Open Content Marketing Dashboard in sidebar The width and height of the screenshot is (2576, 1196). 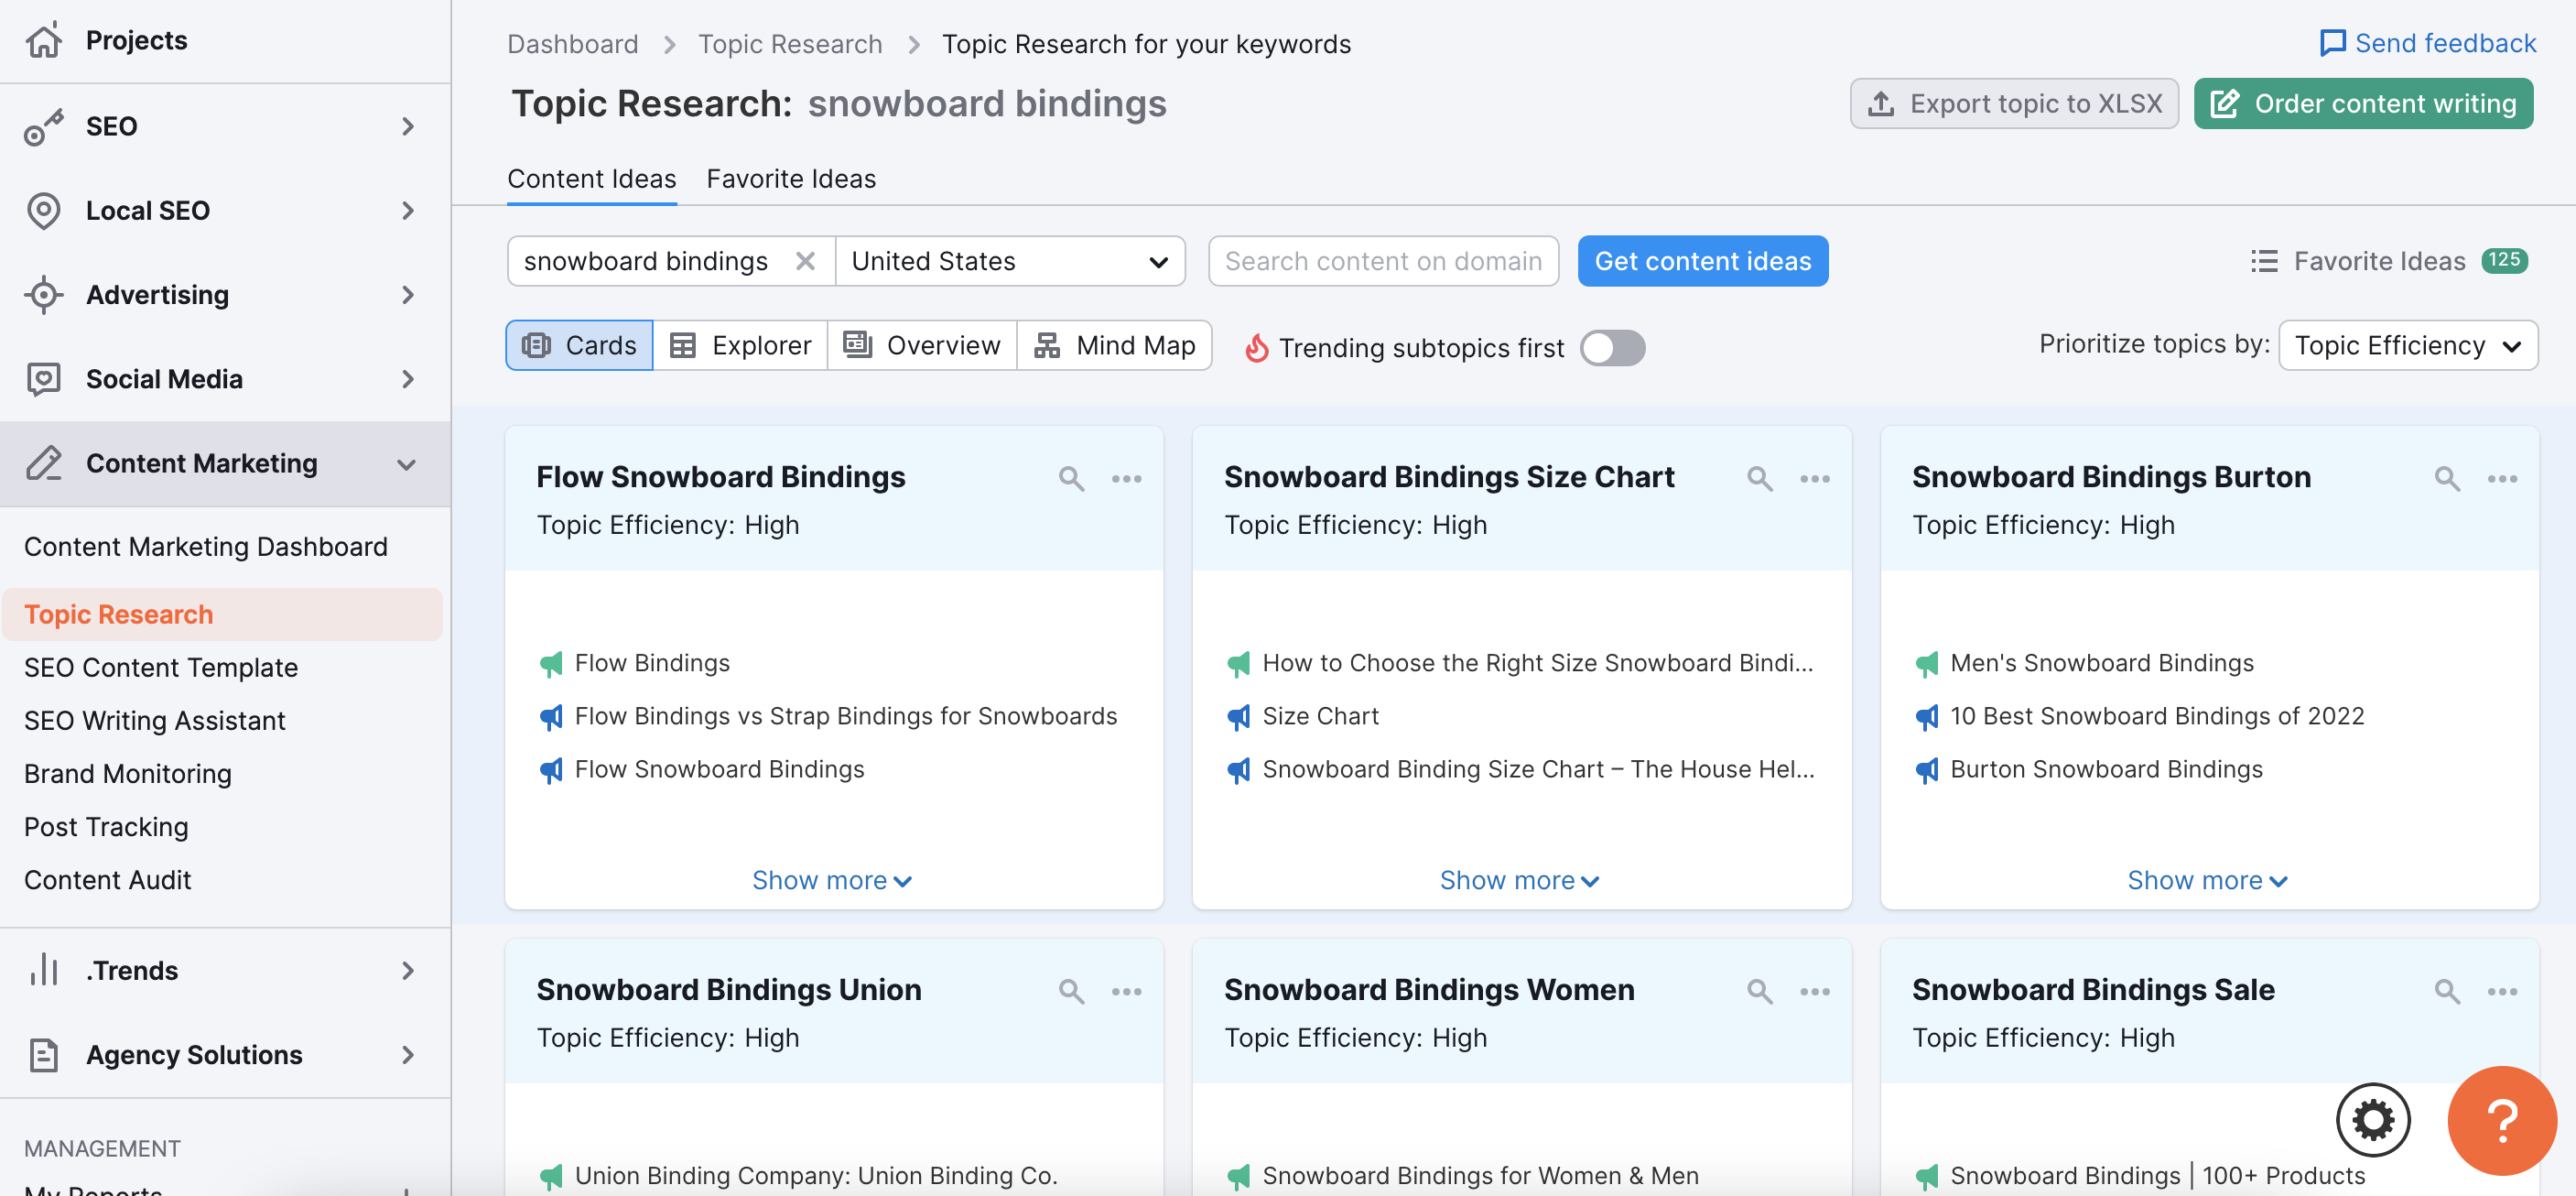(205, 546)
